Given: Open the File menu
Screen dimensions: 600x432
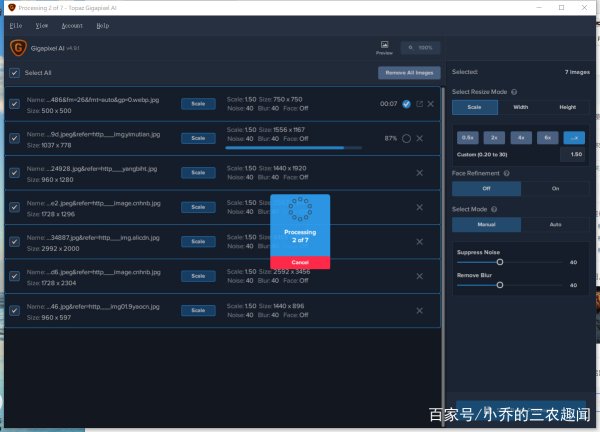Looking at the screenshot, I should 15,24.
